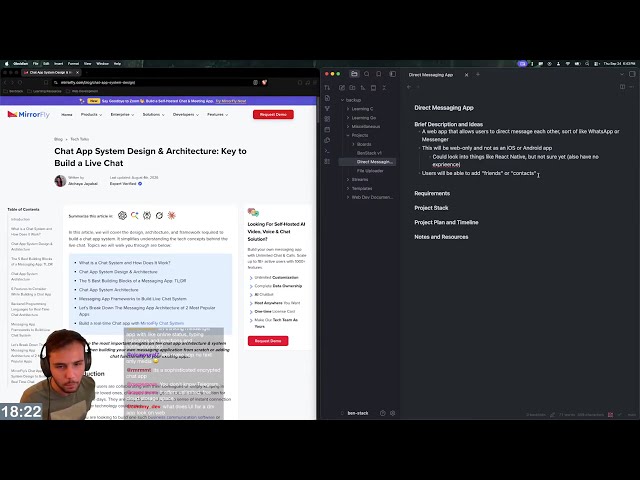Screen dimensions: 640x480
Task: Toggle the Obsidian right sidebar
Action: point(632,74)
